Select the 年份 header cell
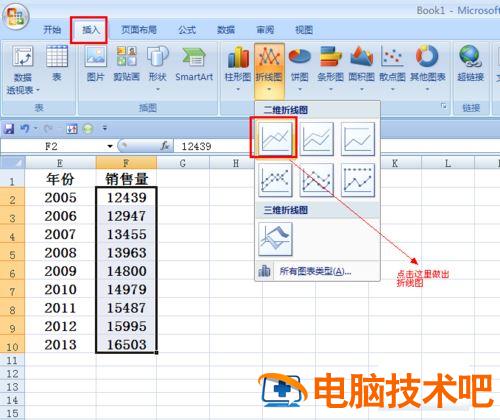This screenshot has height=420, width=500. 60,179
